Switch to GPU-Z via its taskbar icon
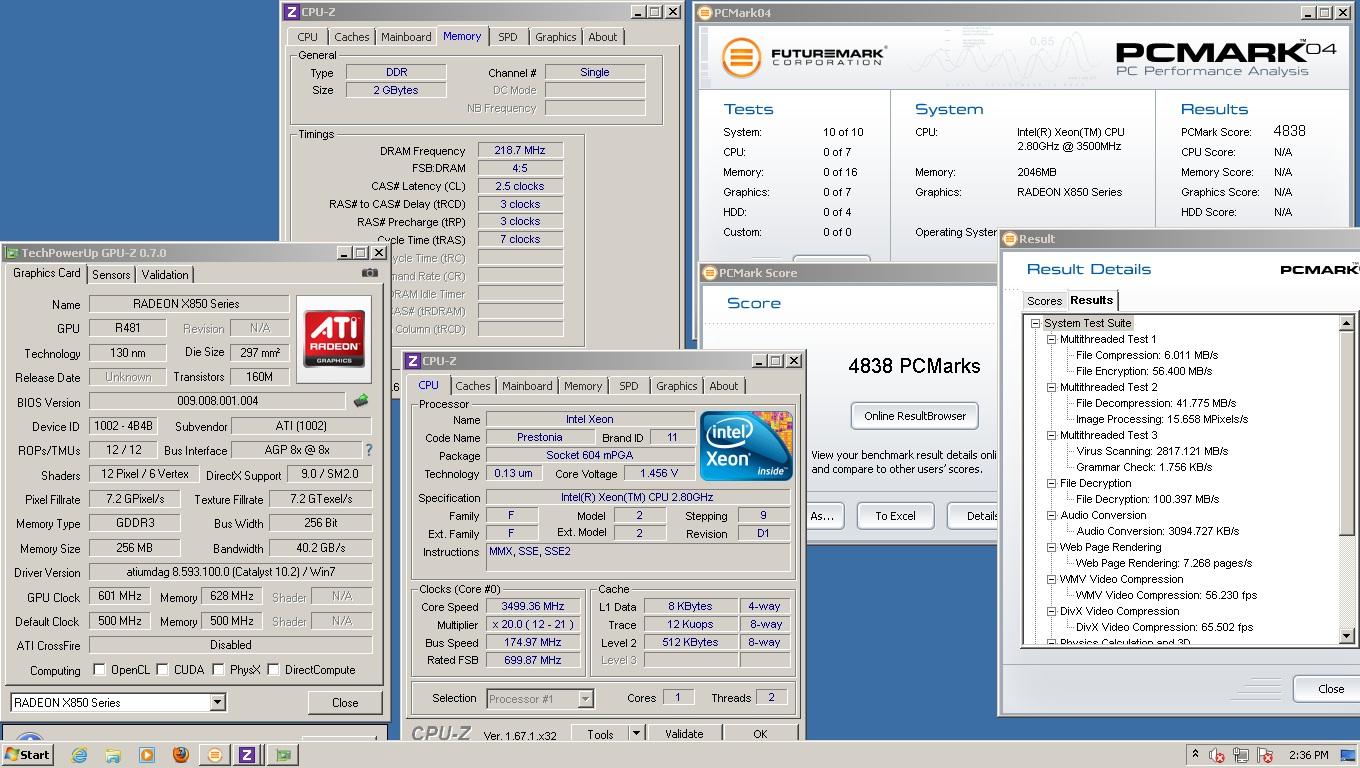This screenshot has height=768, width=1360. (x=282, y=755)
